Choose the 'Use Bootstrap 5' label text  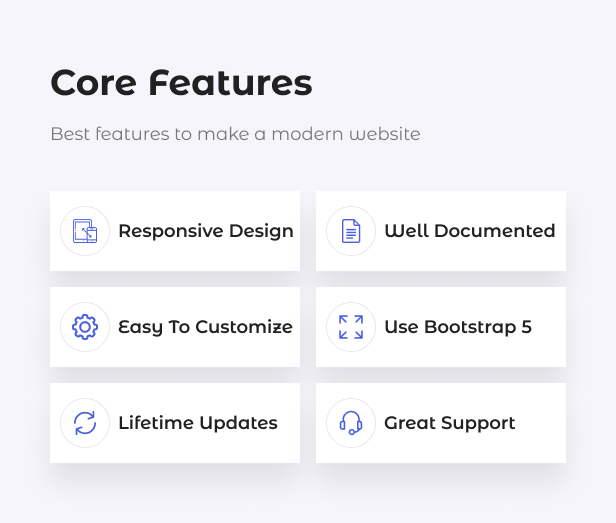pyautogui.click(x=457, y=327)
